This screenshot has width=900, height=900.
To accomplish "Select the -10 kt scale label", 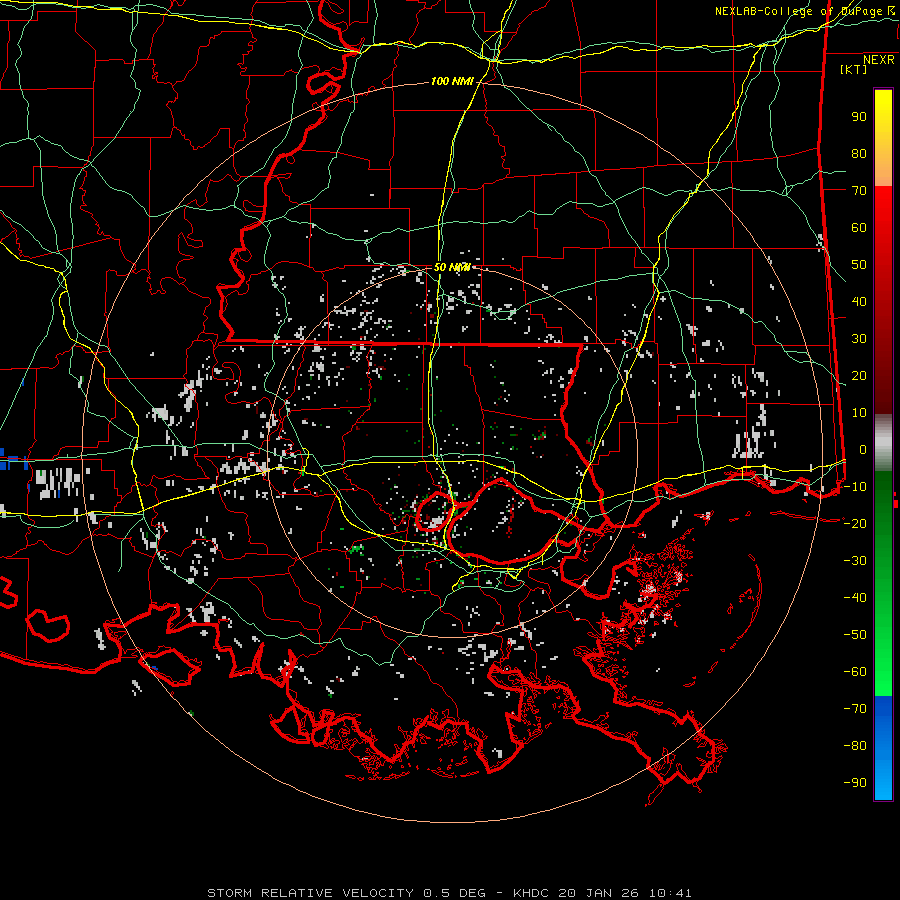I will 855,487.
